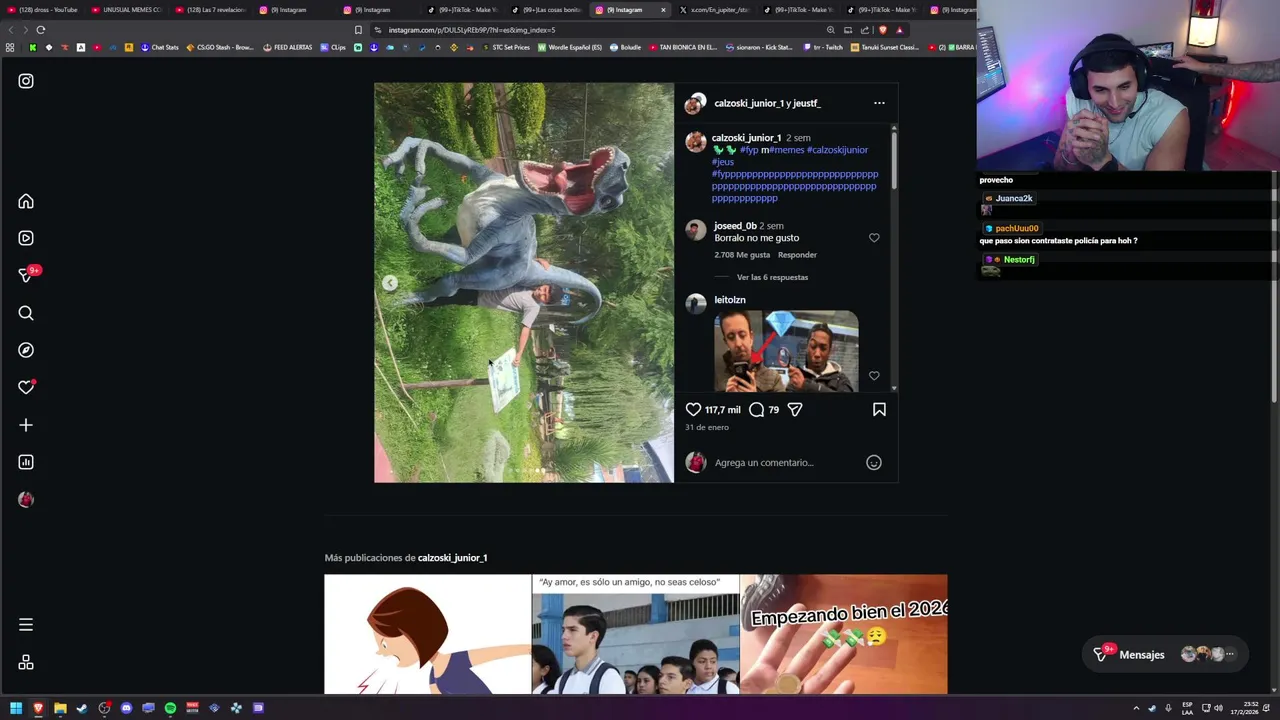This screenshot has width=1280, height=720.
Task: Share the post with the send icon
Action: click(x=795, y=409)
